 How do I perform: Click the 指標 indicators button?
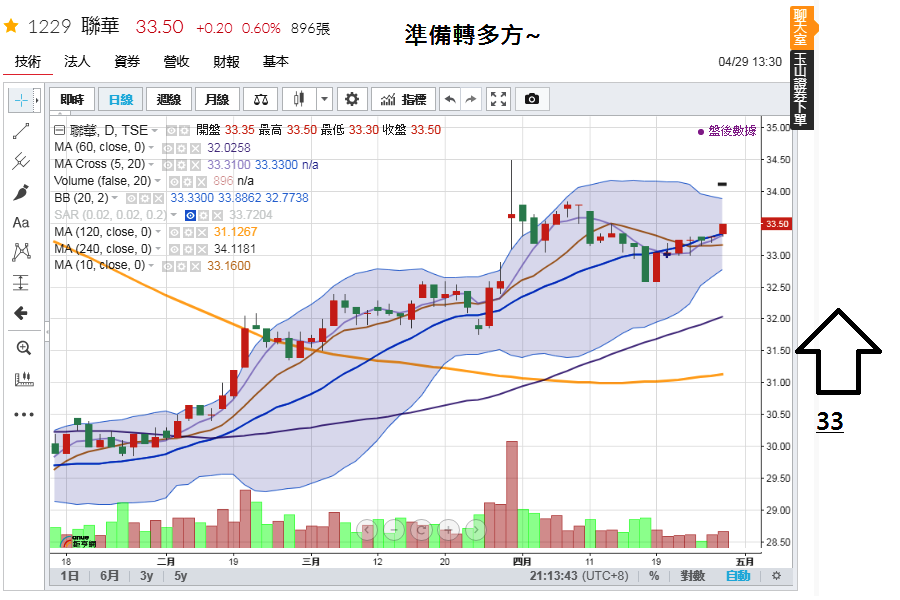tap(404, 99)
